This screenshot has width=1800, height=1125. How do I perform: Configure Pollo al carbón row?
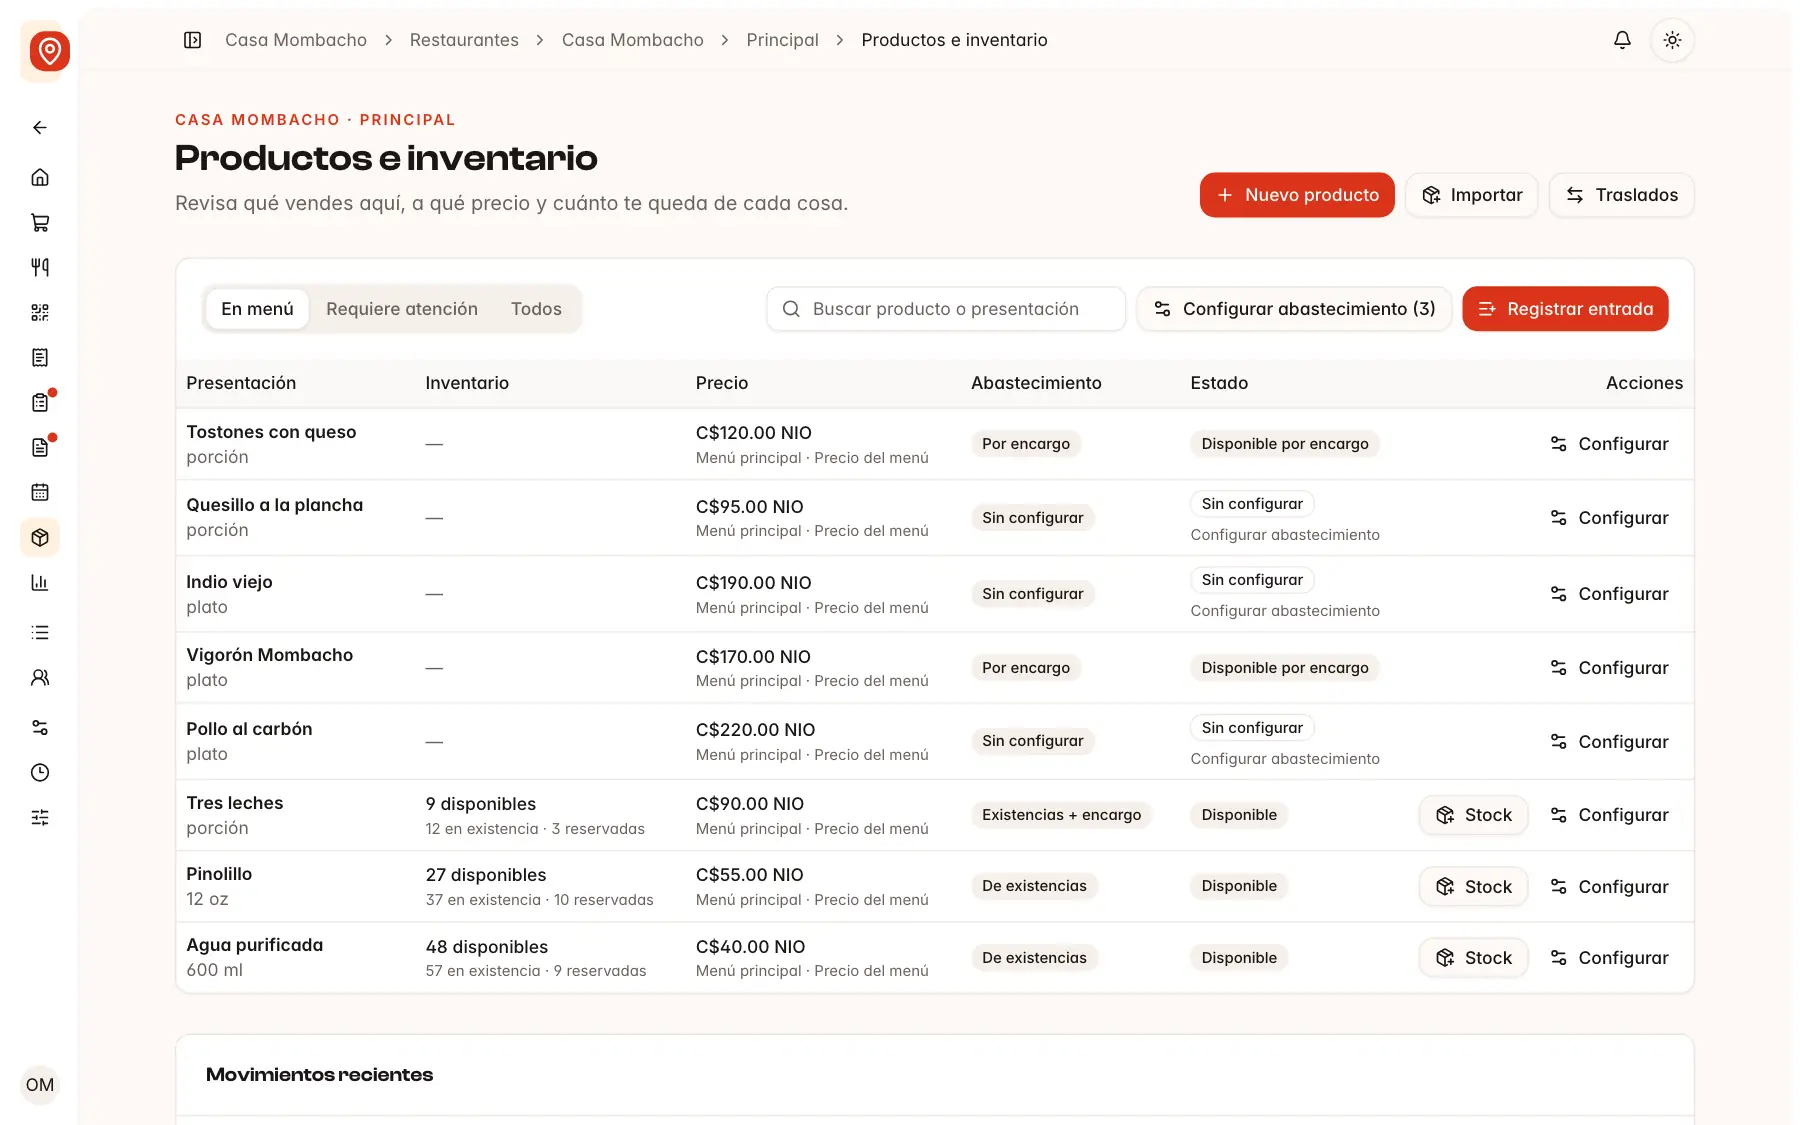tap(1609, 742)
